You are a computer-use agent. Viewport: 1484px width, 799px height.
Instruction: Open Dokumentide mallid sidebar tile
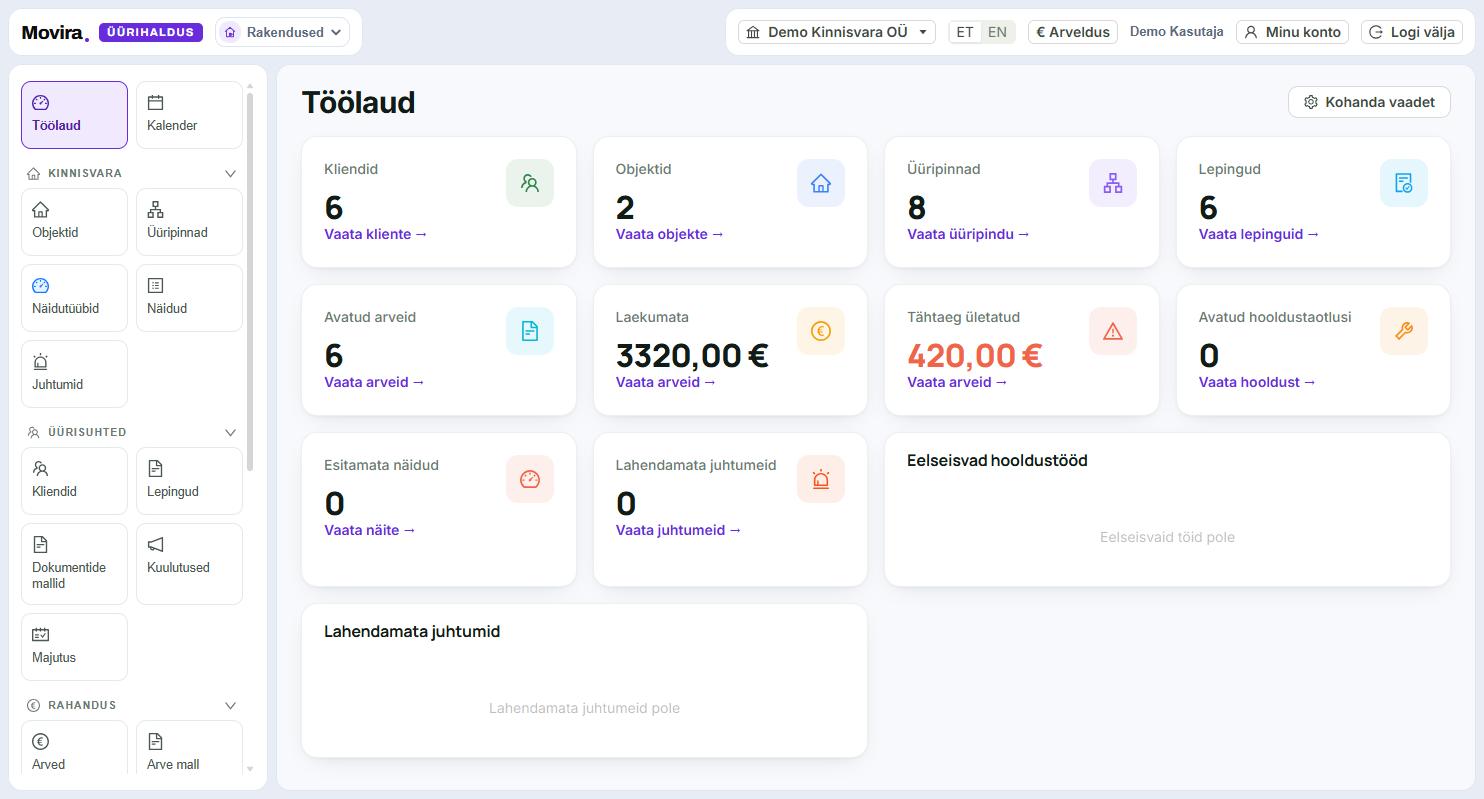click(74, 564)
